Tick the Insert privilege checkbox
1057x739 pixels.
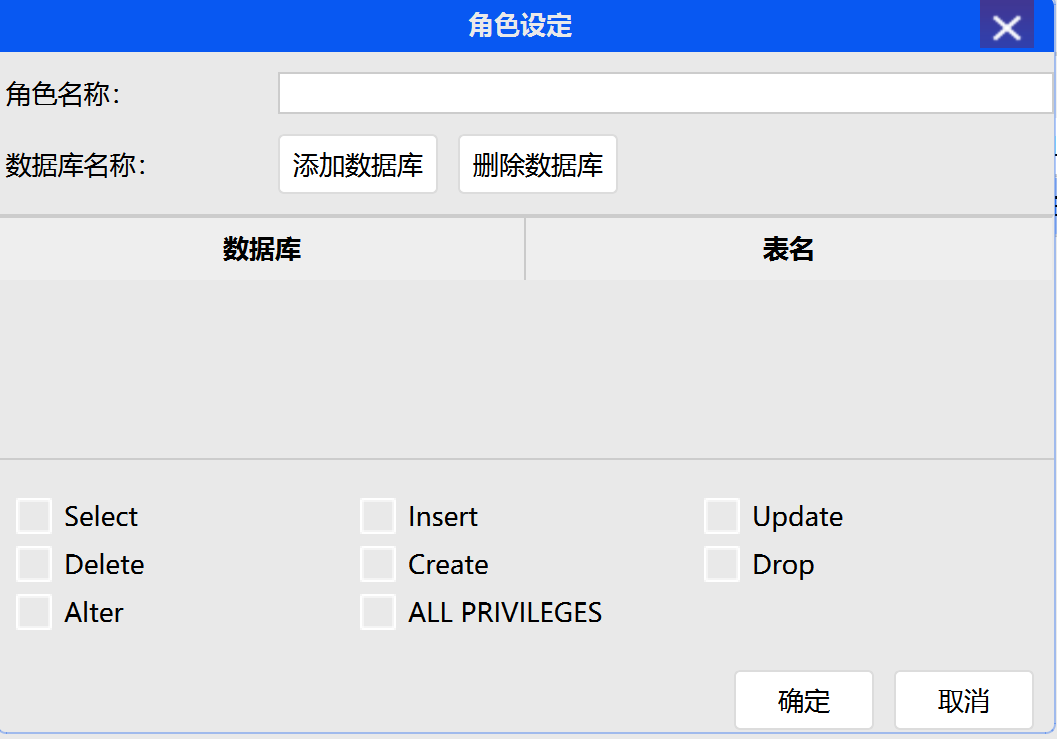[378, 516]
